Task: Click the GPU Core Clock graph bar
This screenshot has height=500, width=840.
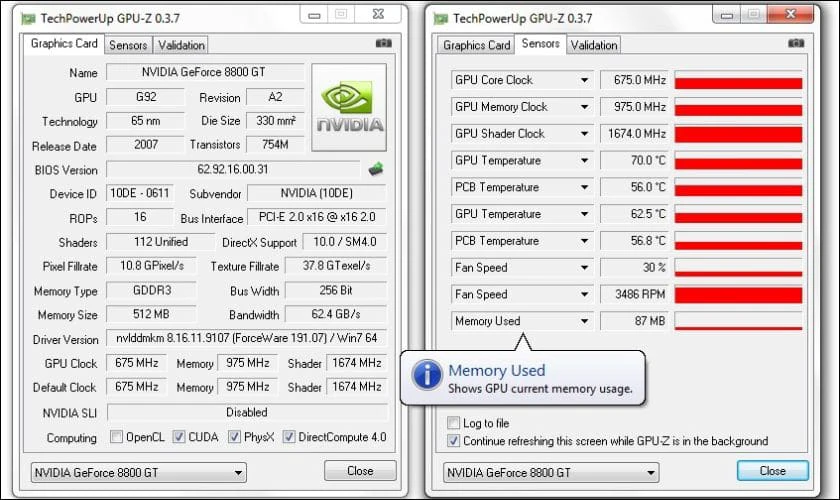Action: (x=738, y=80)
